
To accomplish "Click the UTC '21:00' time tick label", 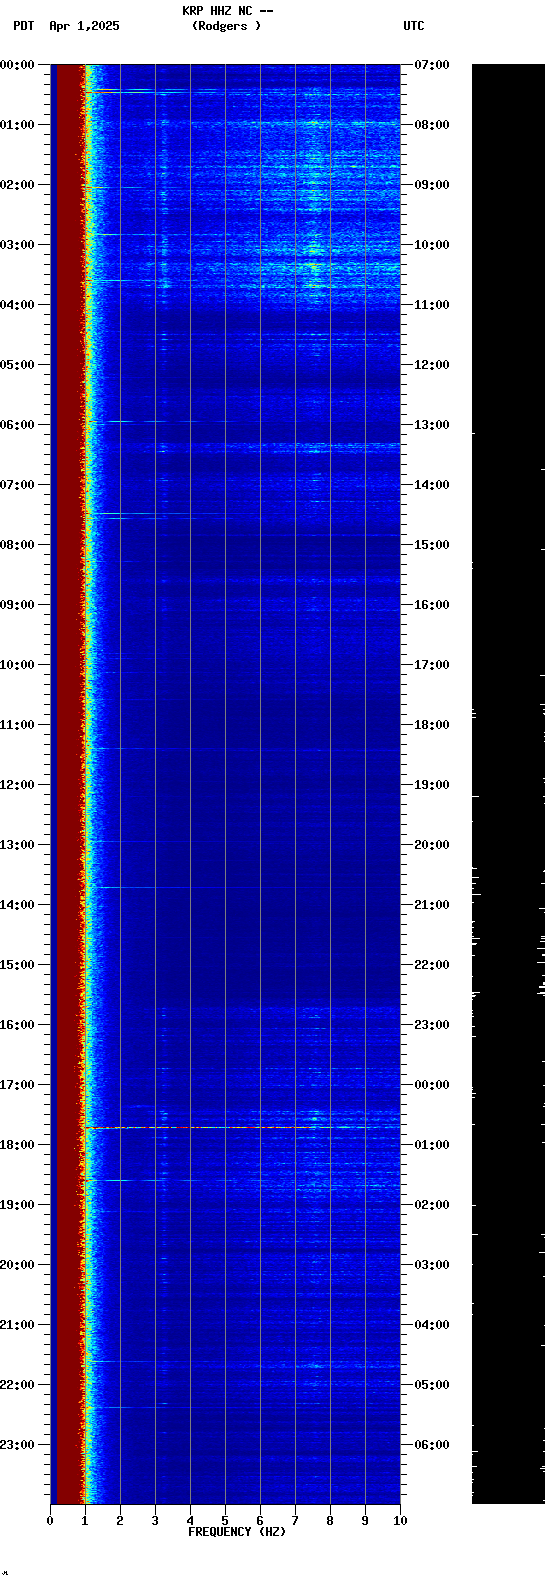I will tap(432, 905).
